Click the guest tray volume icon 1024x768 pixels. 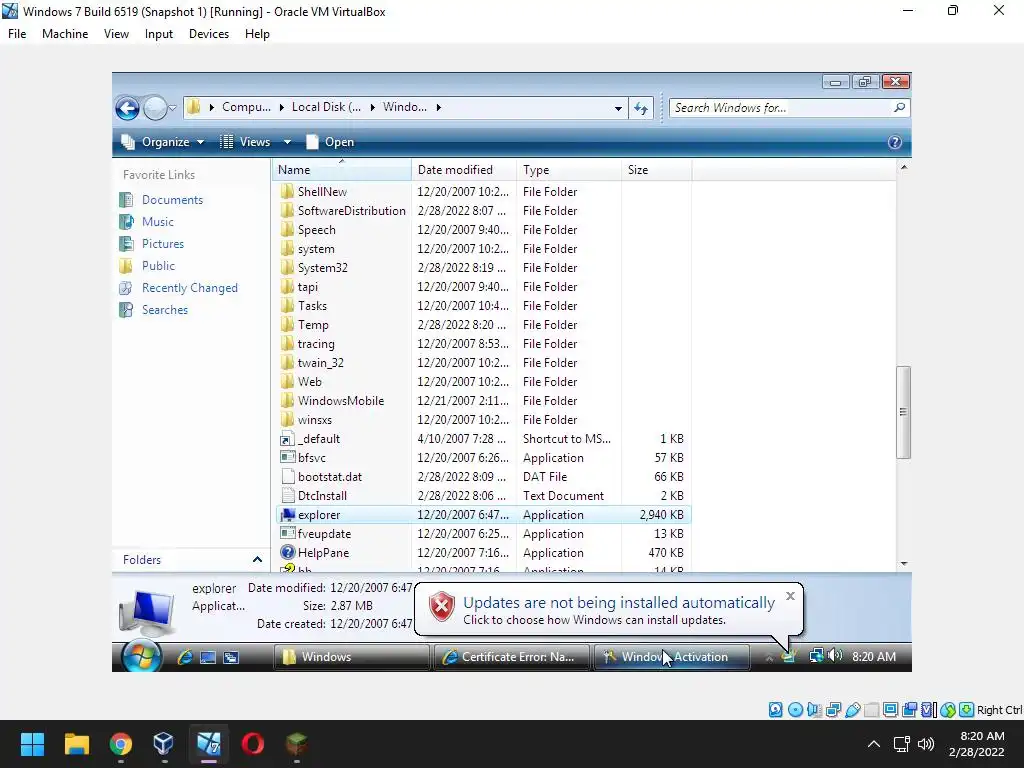[835, 655]
